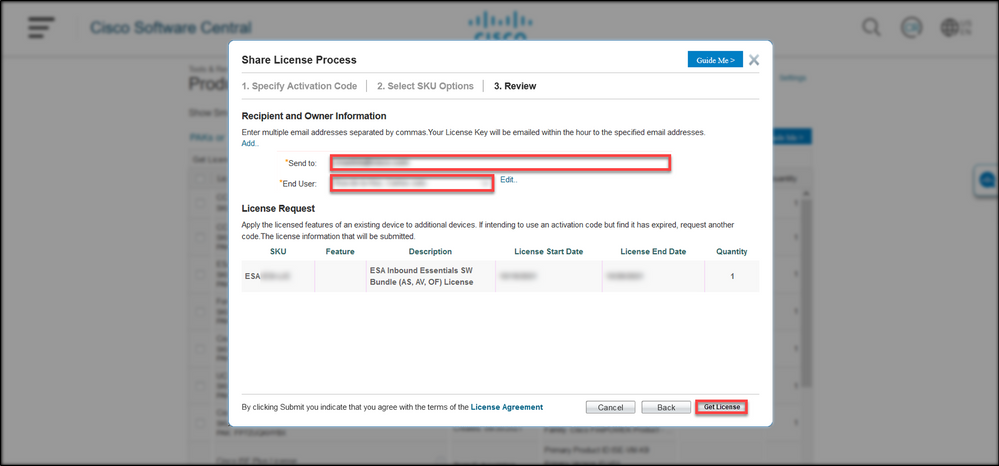Open the chat bubble widget

[987, 180]
